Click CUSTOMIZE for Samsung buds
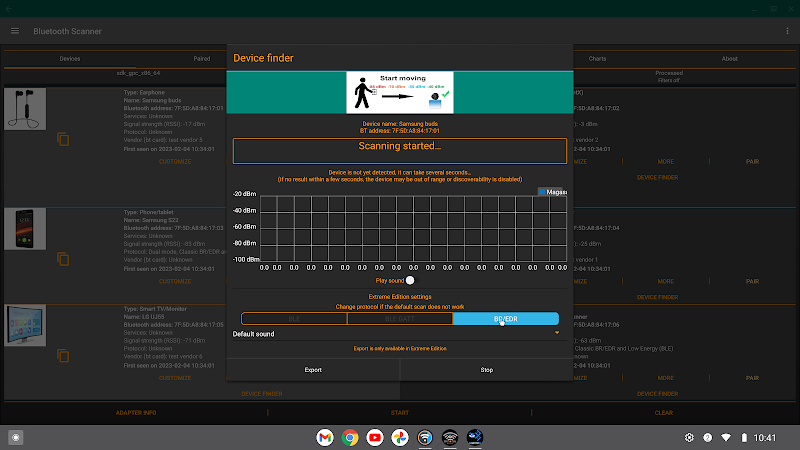Screen dimensions: 800x450 (175, 162)
